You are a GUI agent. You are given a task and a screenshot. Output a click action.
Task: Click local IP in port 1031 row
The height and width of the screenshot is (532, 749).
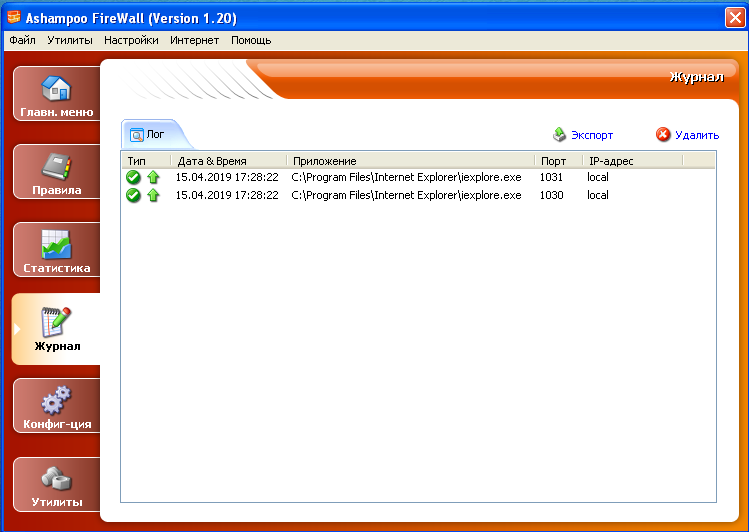coord(598,177)
